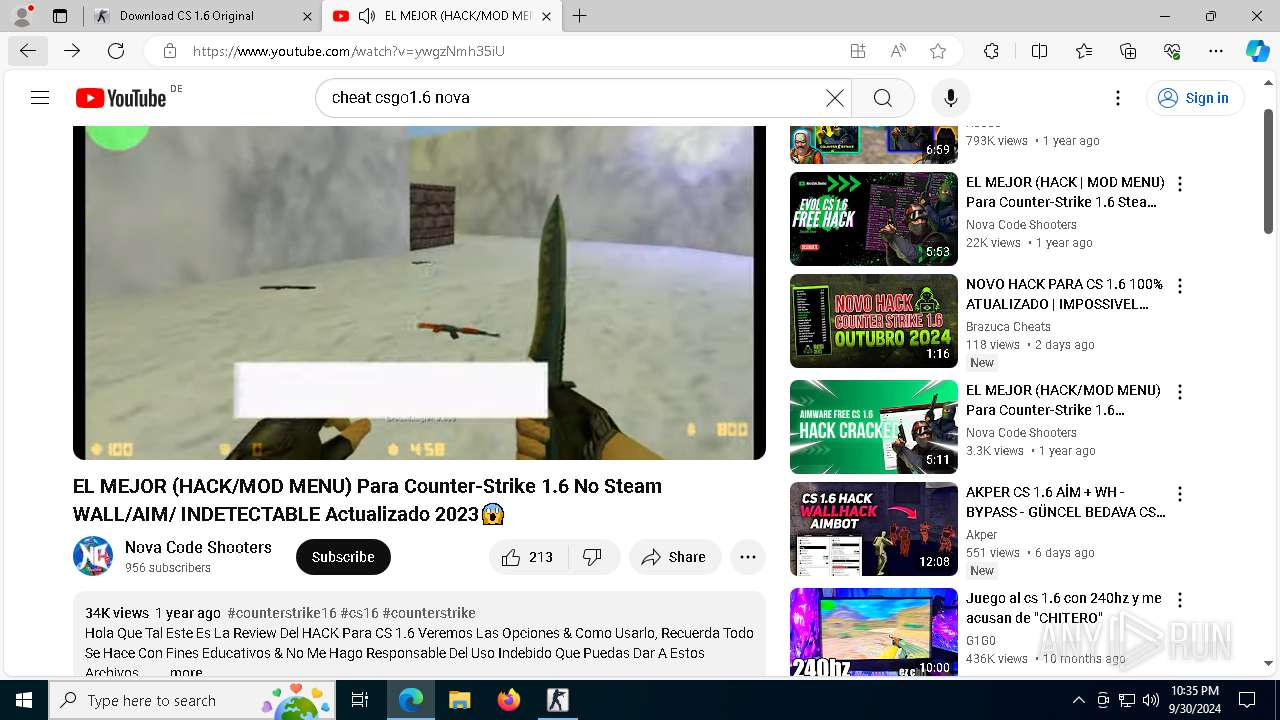The image size is (1280, 720).
Task: Open app available icon in address bar
Action: pos(858,51)
